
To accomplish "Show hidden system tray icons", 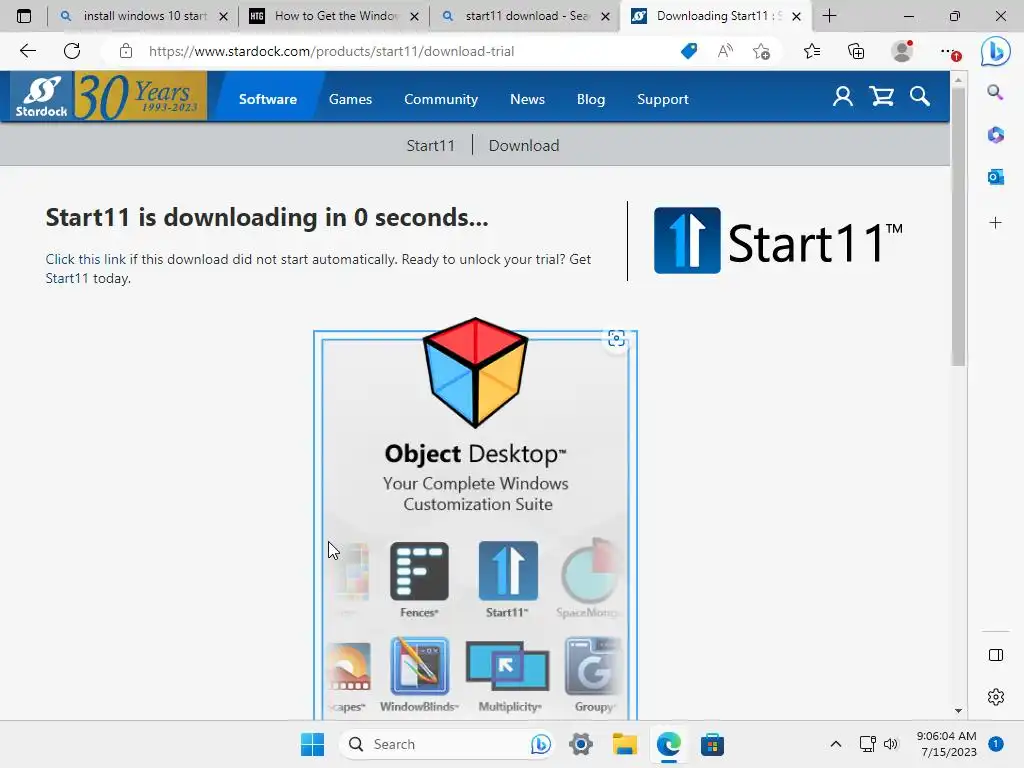I will (x=835, y=744).
